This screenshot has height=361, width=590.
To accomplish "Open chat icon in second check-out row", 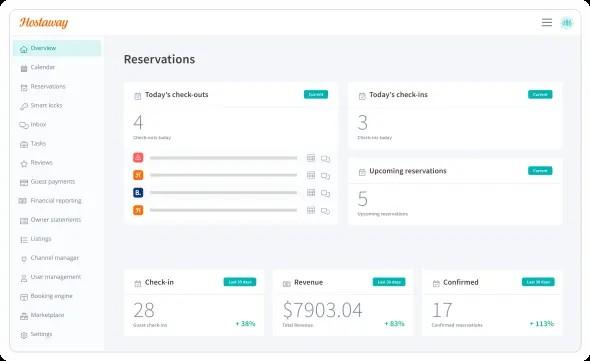I will (x=325, y=176).
